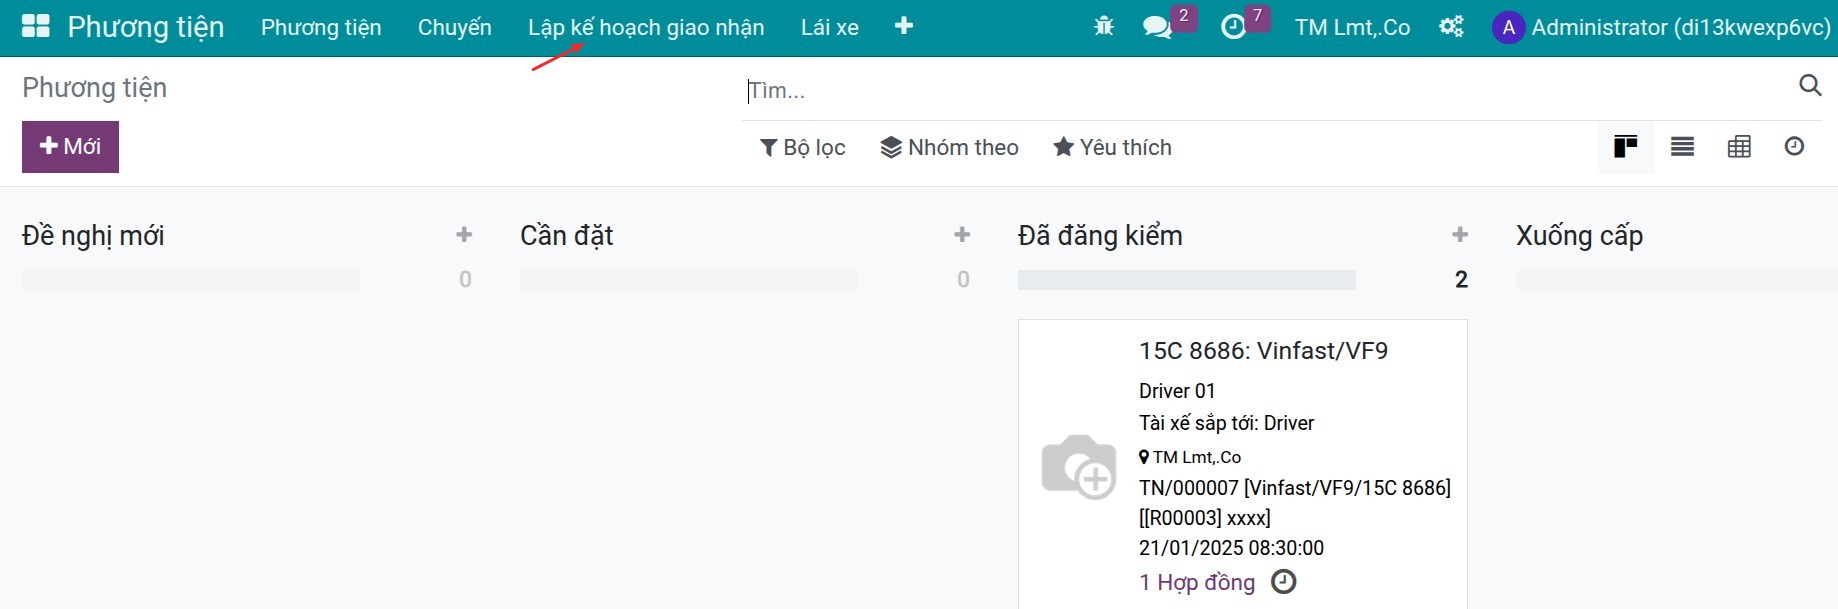Open the Yêu thích favorites dropdown
Image resolution: width=1838 pixels, height=609 pixels.
pyautogui.click(x=1112, y=147)
